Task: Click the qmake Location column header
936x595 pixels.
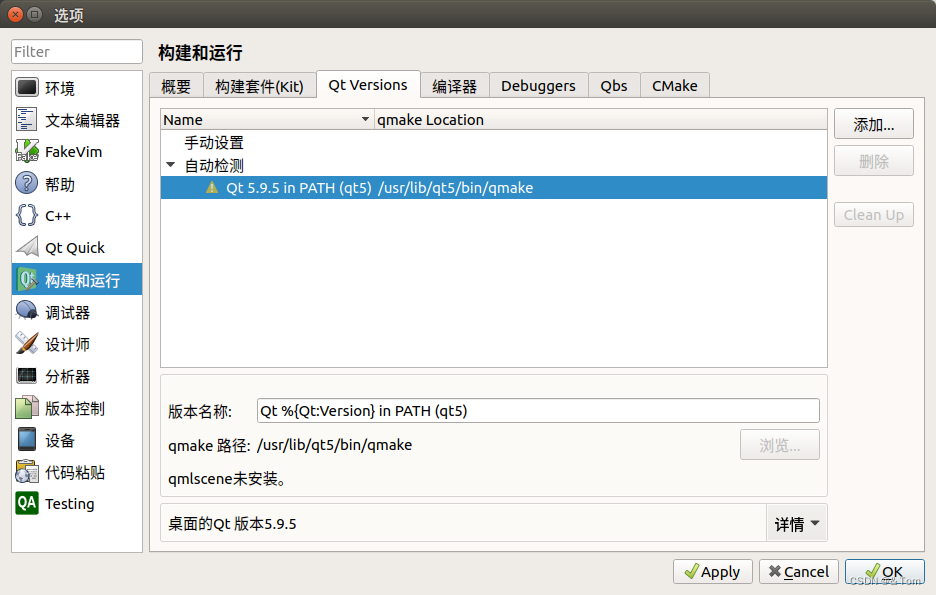Action: coord(601,119)
